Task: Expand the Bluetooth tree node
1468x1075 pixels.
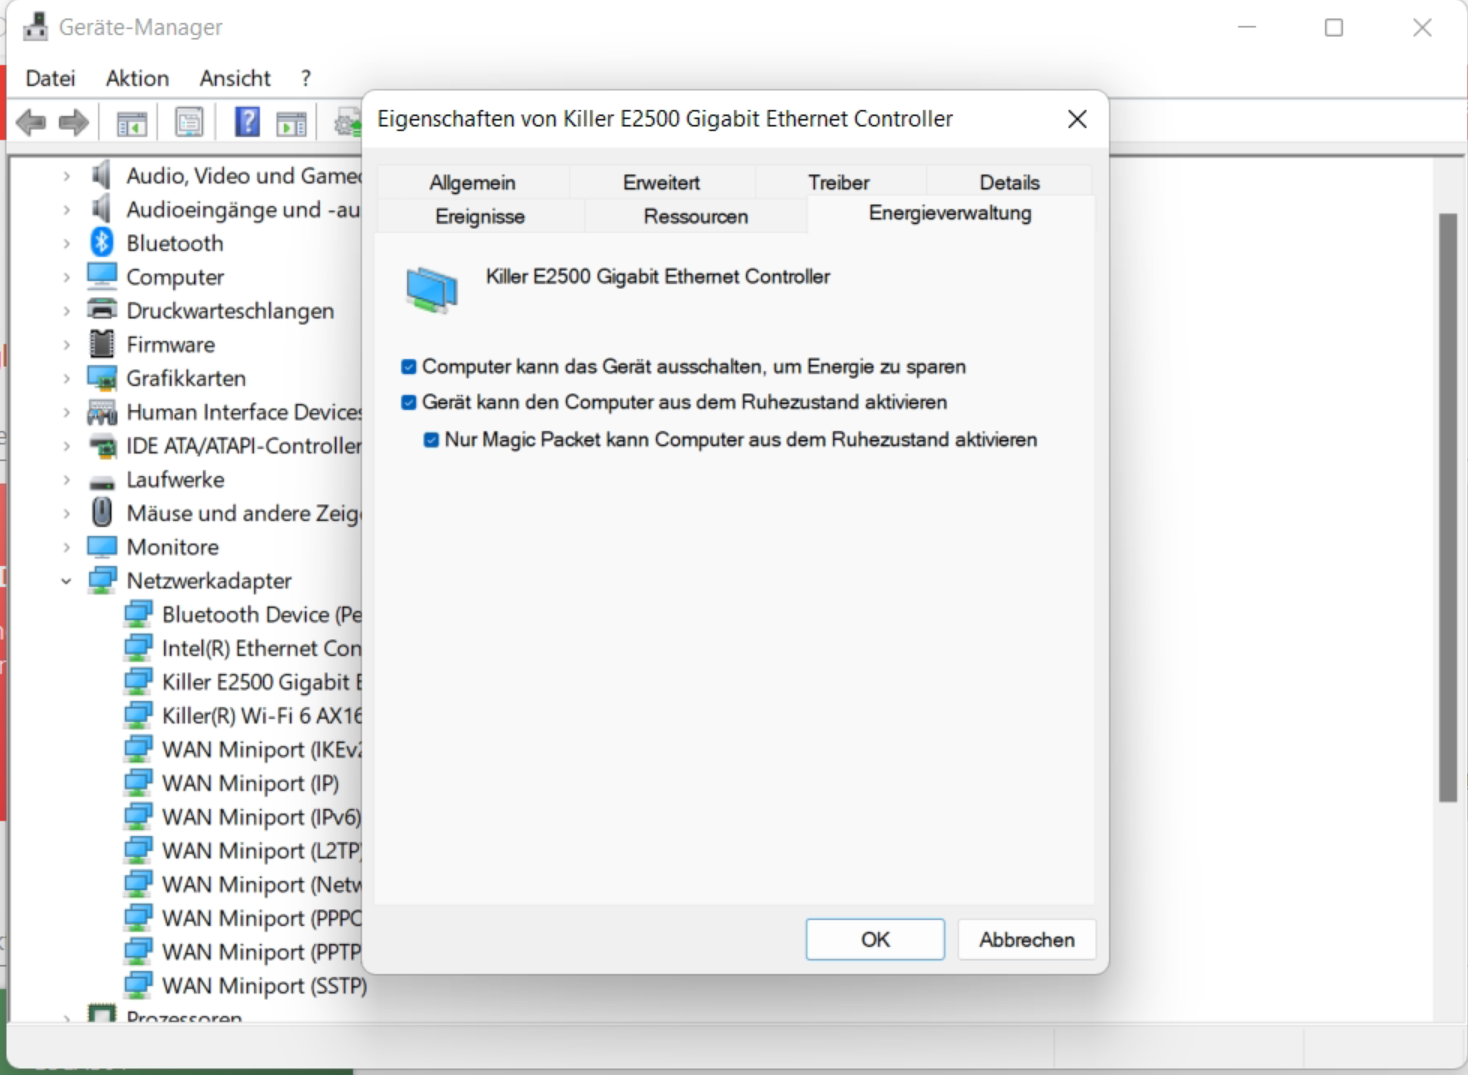Action: [66, 243]
